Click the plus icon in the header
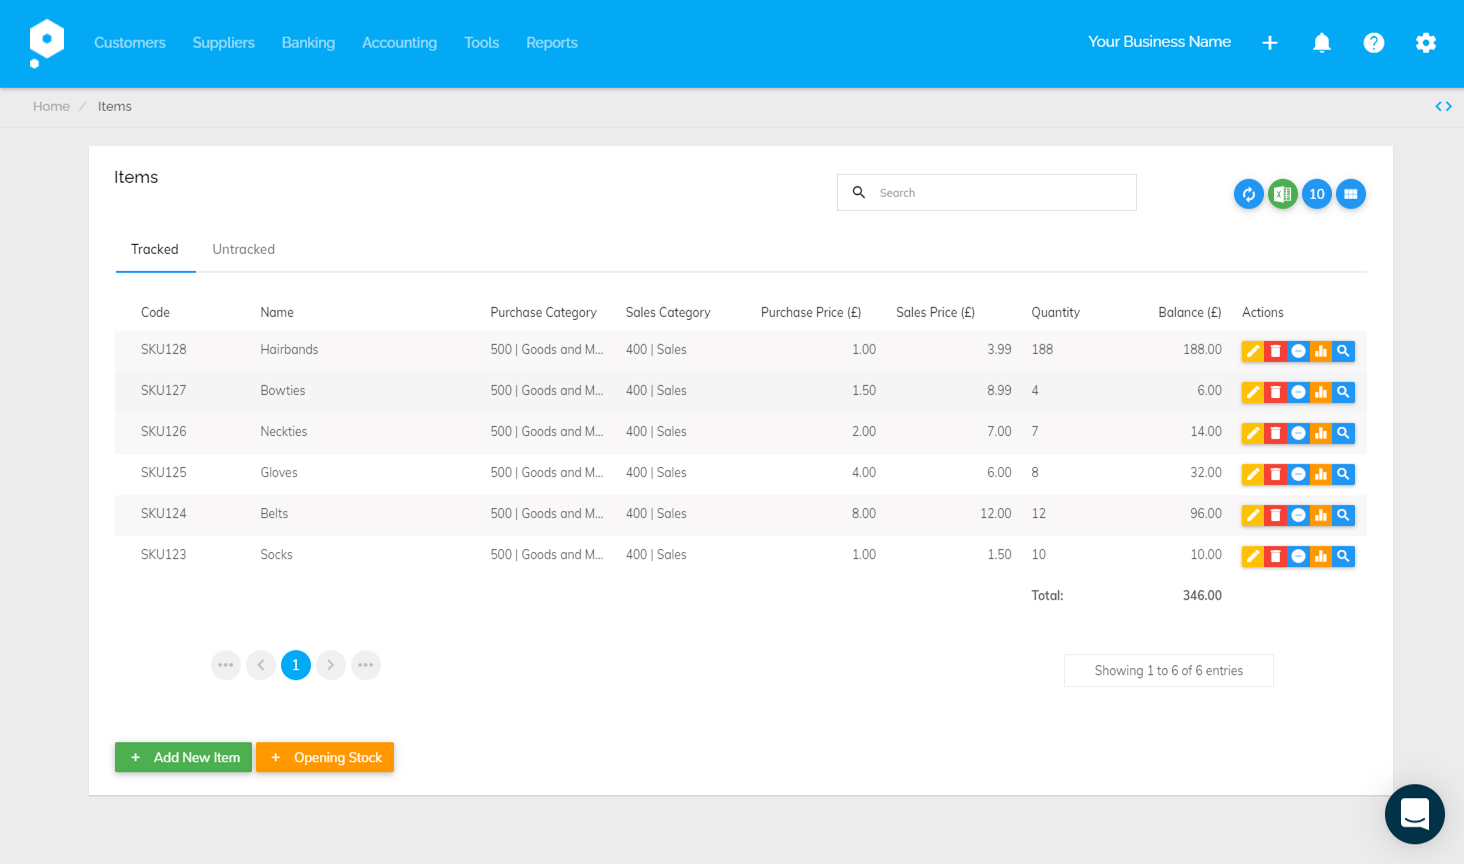The height and width of the screenshot is (864, 1464). (1270, 43)
